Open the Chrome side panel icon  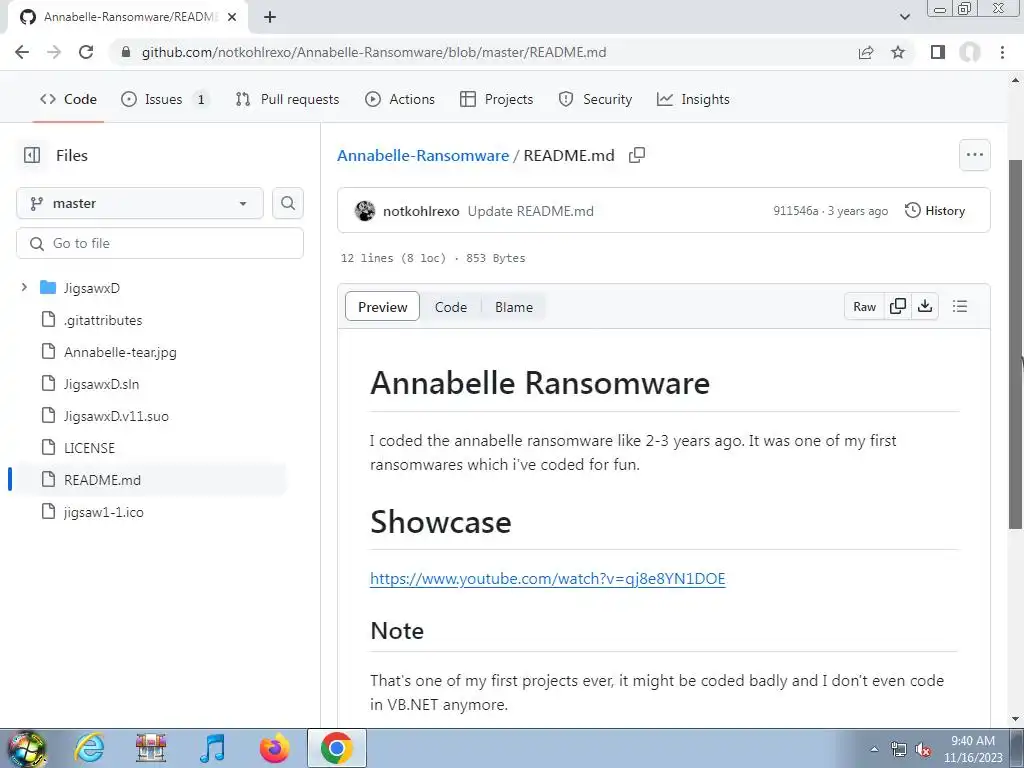938,52
